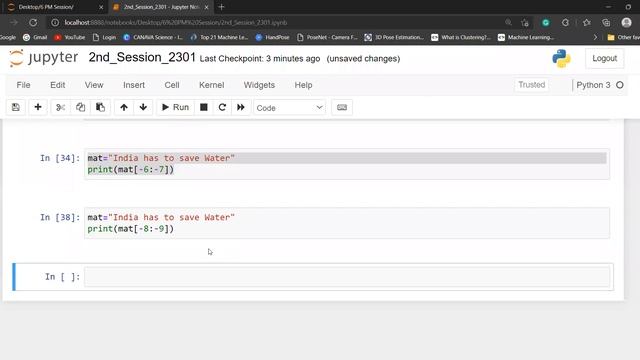Open the Kernel menu
640x360 pixels.
(x=211, y=85)
